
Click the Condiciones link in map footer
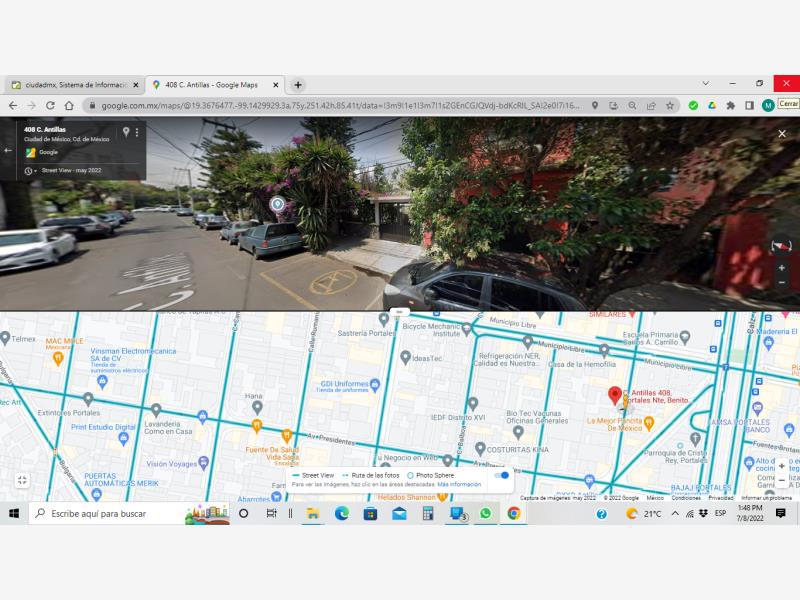coord(686,498)
